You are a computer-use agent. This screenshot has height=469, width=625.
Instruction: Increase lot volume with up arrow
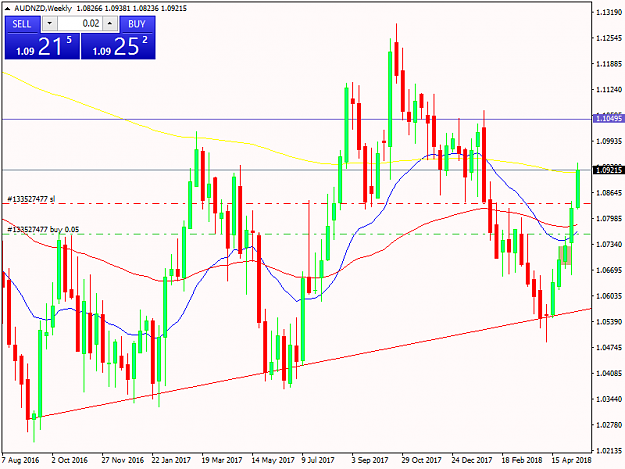[x=110, y=24]
